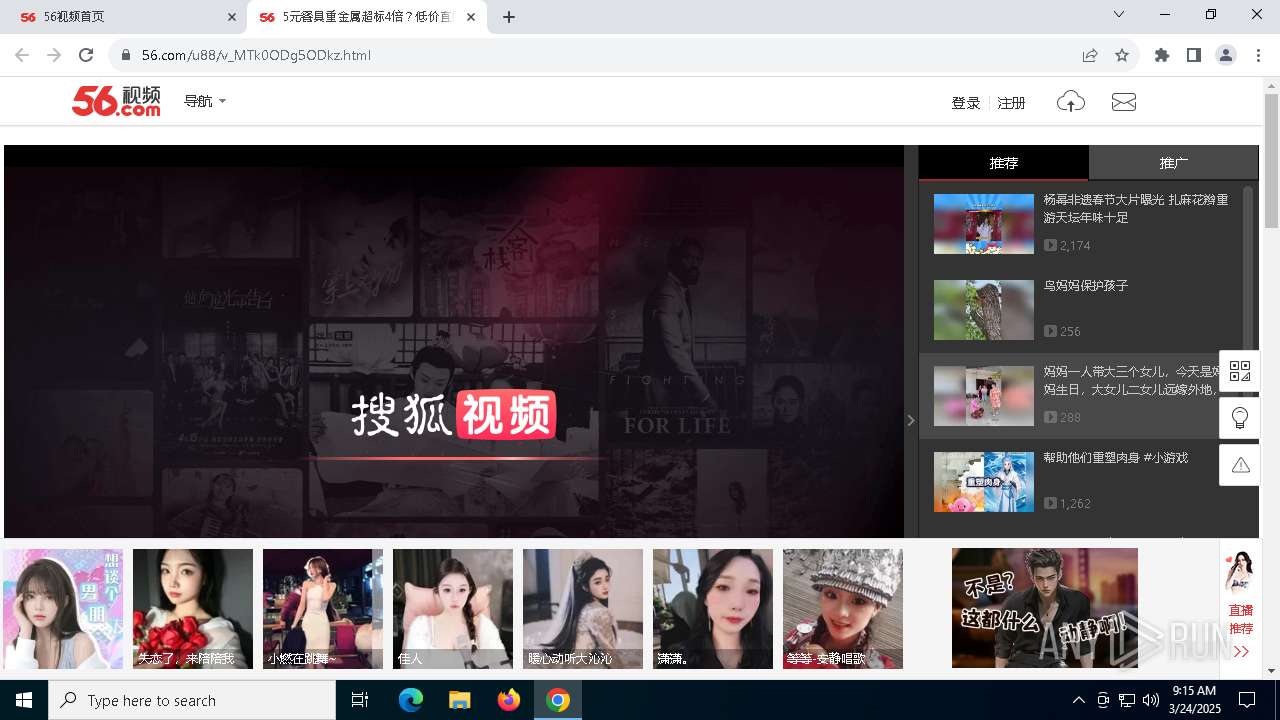The height and width of the screenshot is (720, 1280).
Task: Click the 56视频 site logo
Action: [116, 101]
